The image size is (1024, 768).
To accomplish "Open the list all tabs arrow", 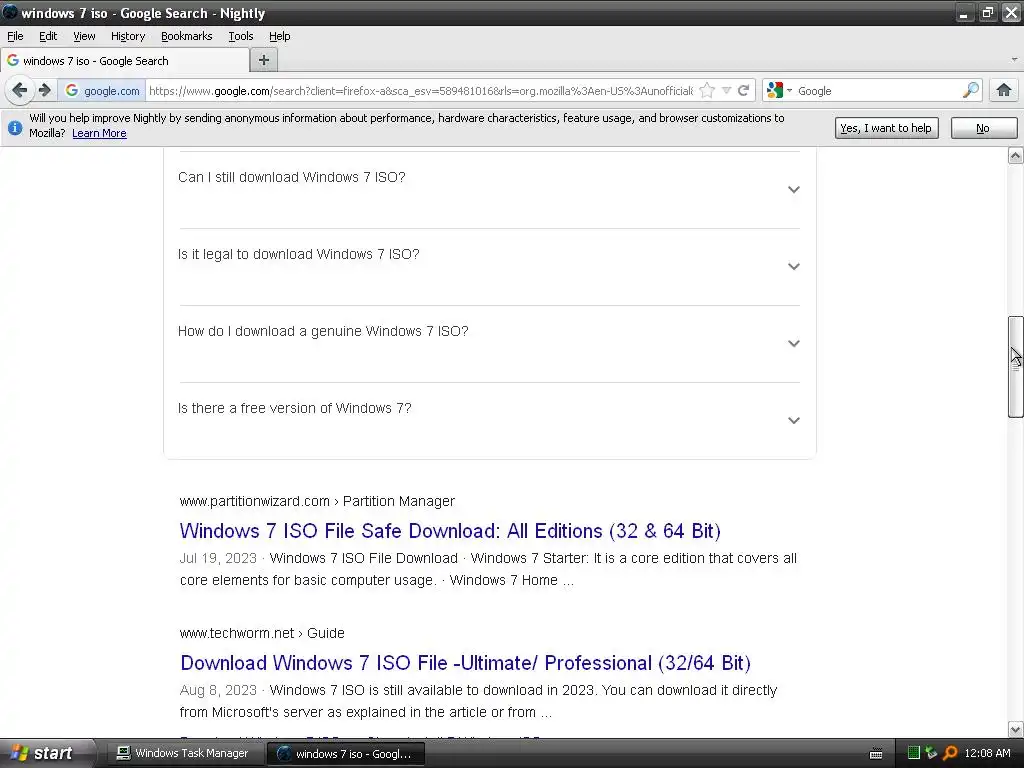I will (x=1014, y=60).
